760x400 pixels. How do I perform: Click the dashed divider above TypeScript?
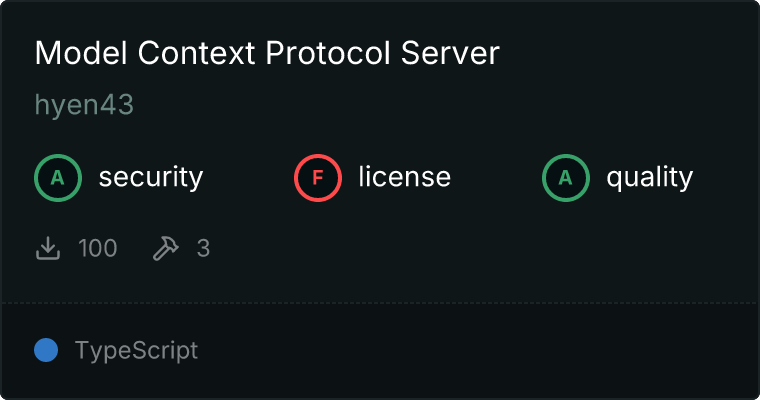[380, 302]
